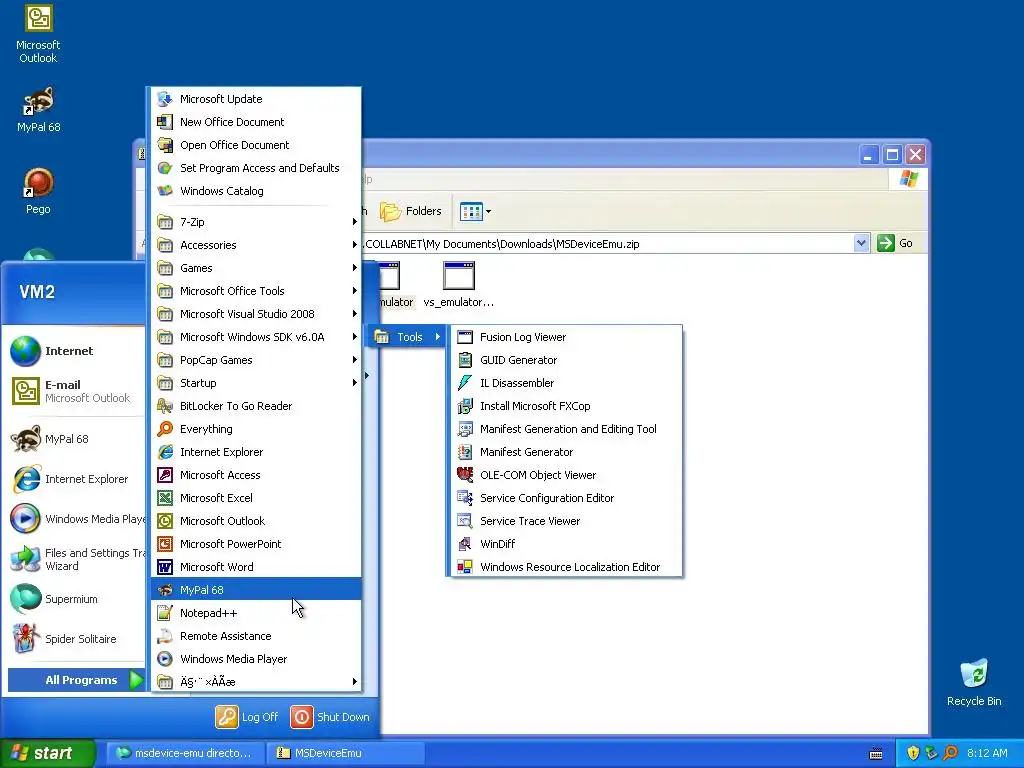
Task: Open pinned E-mail Microsoft Outlook item
Action: point(75,391)
